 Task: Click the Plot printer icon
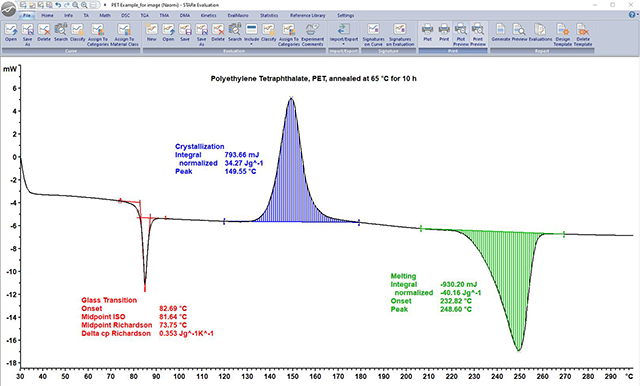coord(427,33)
